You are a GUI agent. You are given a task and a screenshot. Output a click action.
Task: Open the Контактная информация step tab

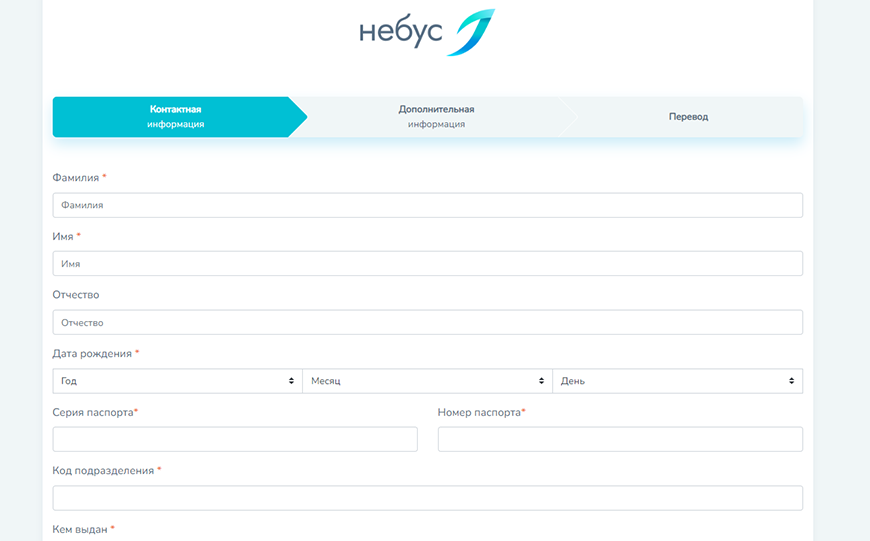coord(176,117)
